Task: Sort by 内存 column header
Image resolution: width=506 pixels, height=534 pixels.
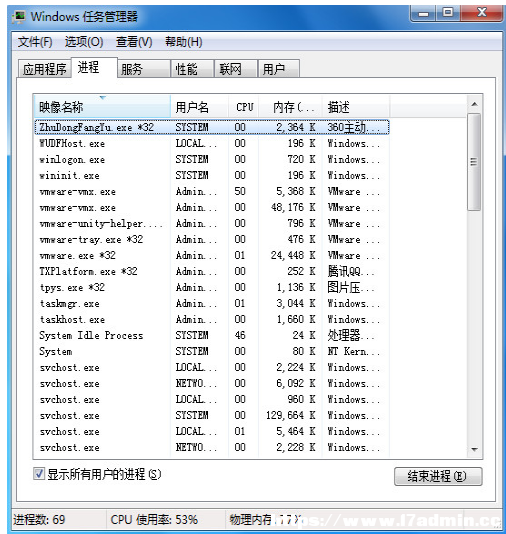Action: point(290,107)
